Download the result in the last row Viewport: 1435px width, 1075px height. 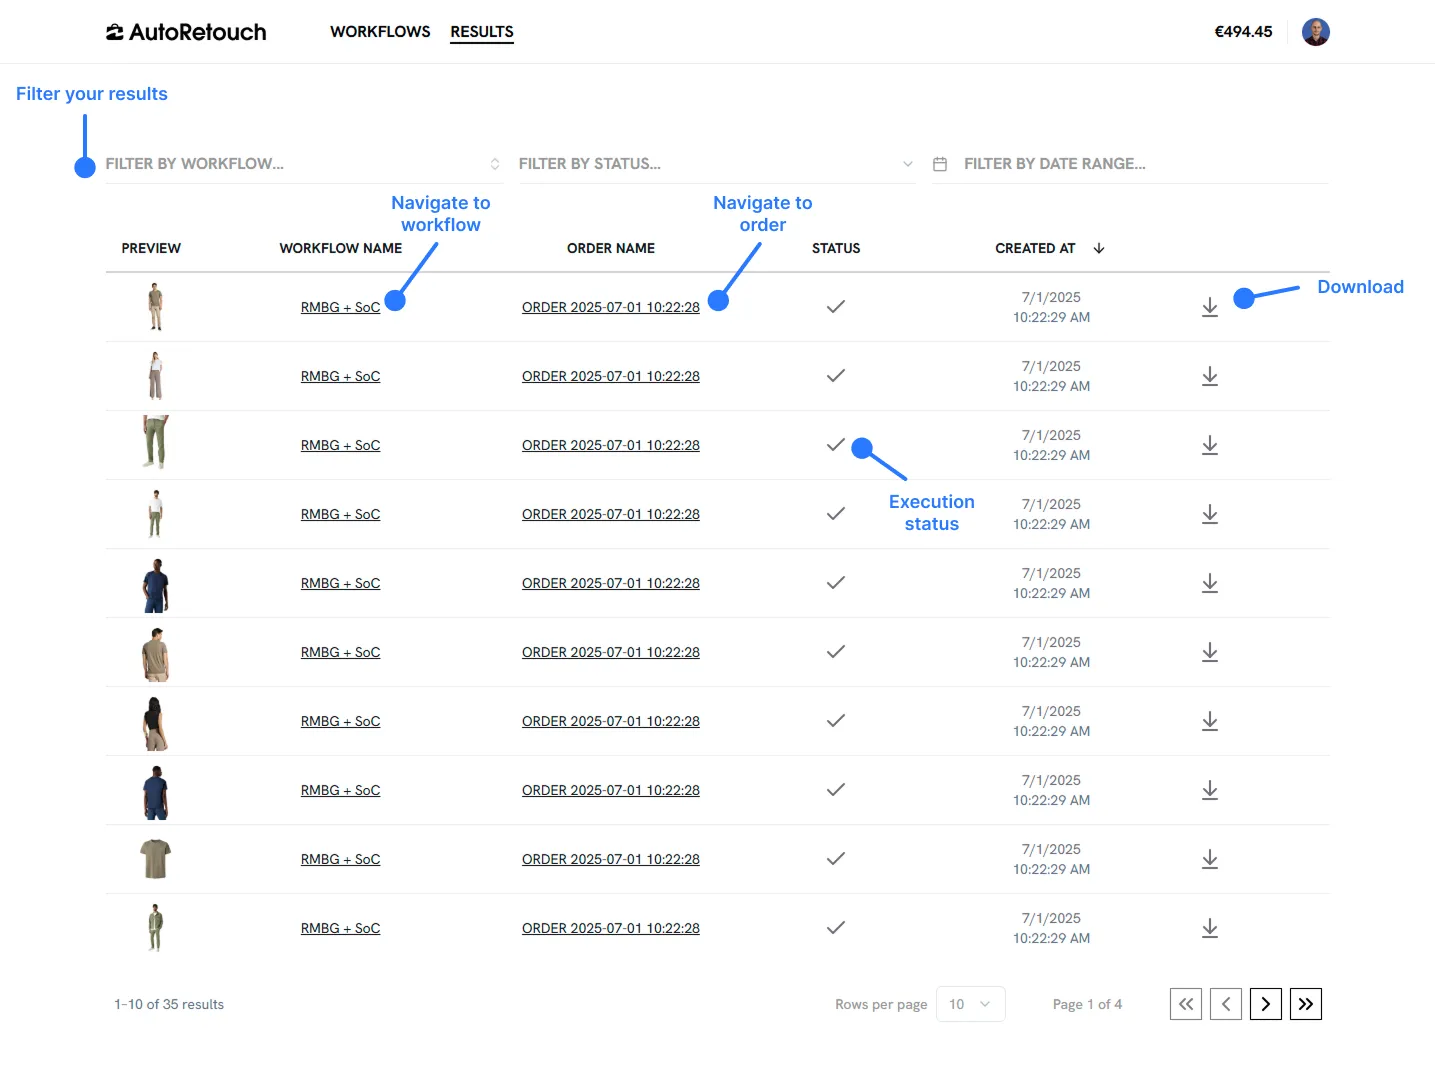pyautogui.click(x=1210, y=928)
